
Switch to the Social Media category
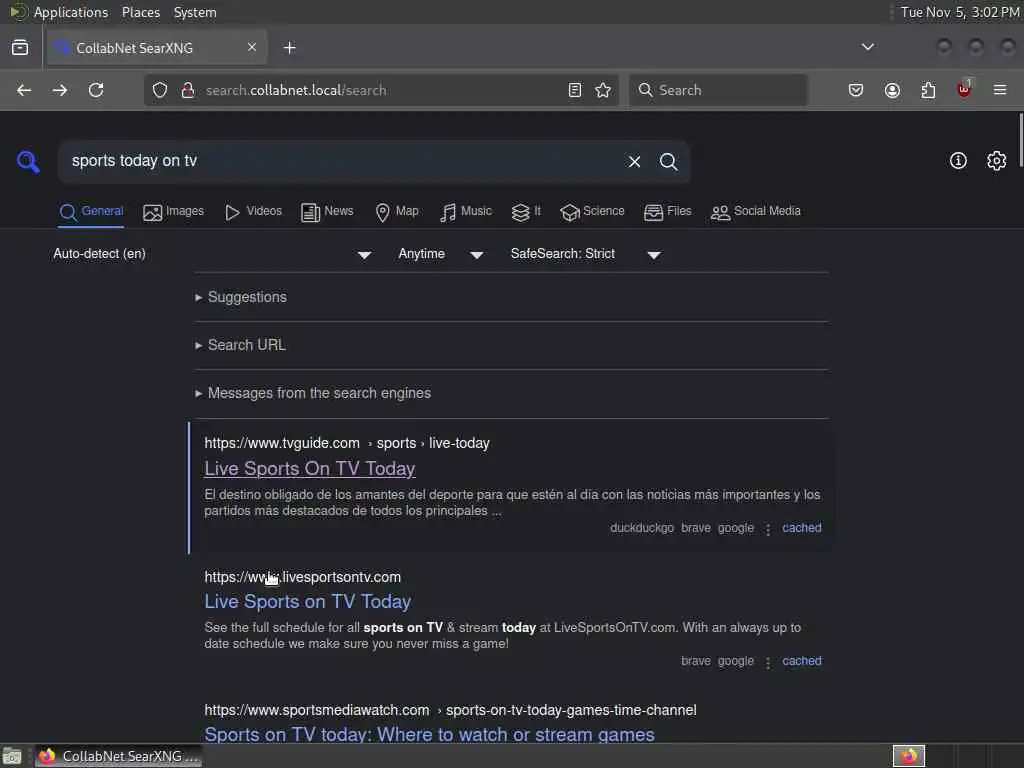click(755, 212)
